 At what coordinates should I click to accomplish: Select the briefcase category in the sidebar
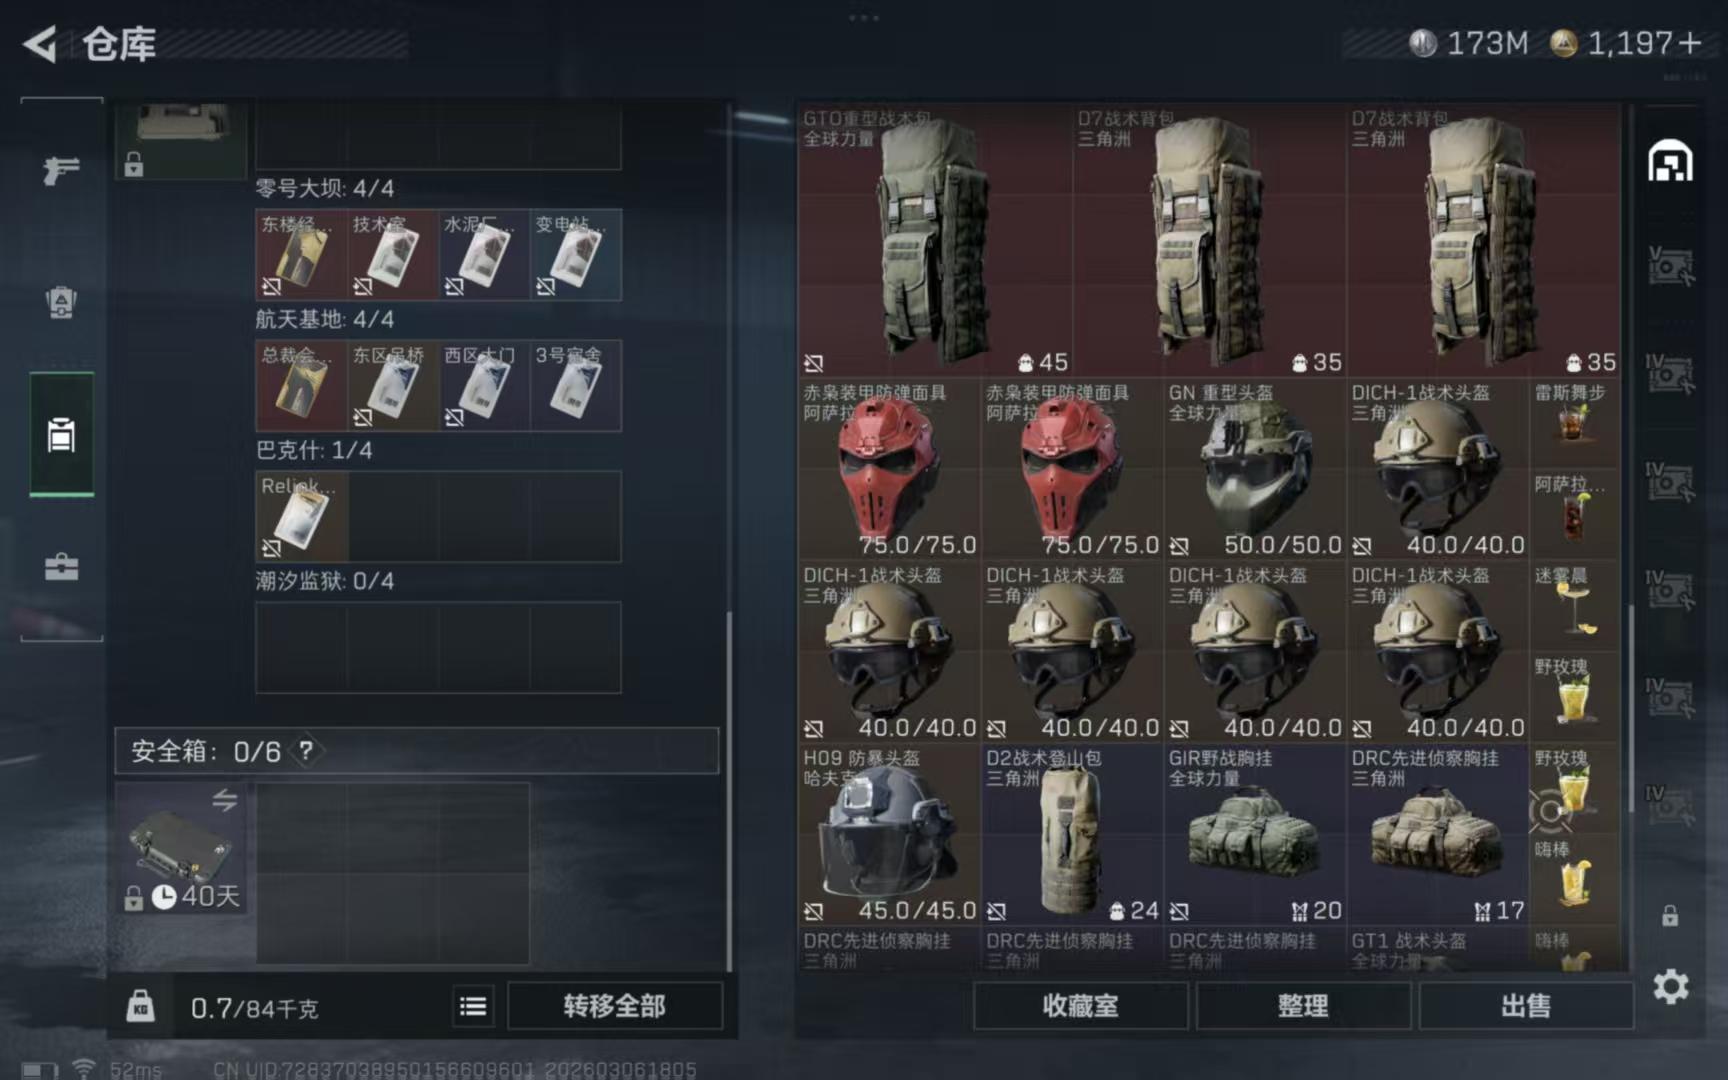61,567
